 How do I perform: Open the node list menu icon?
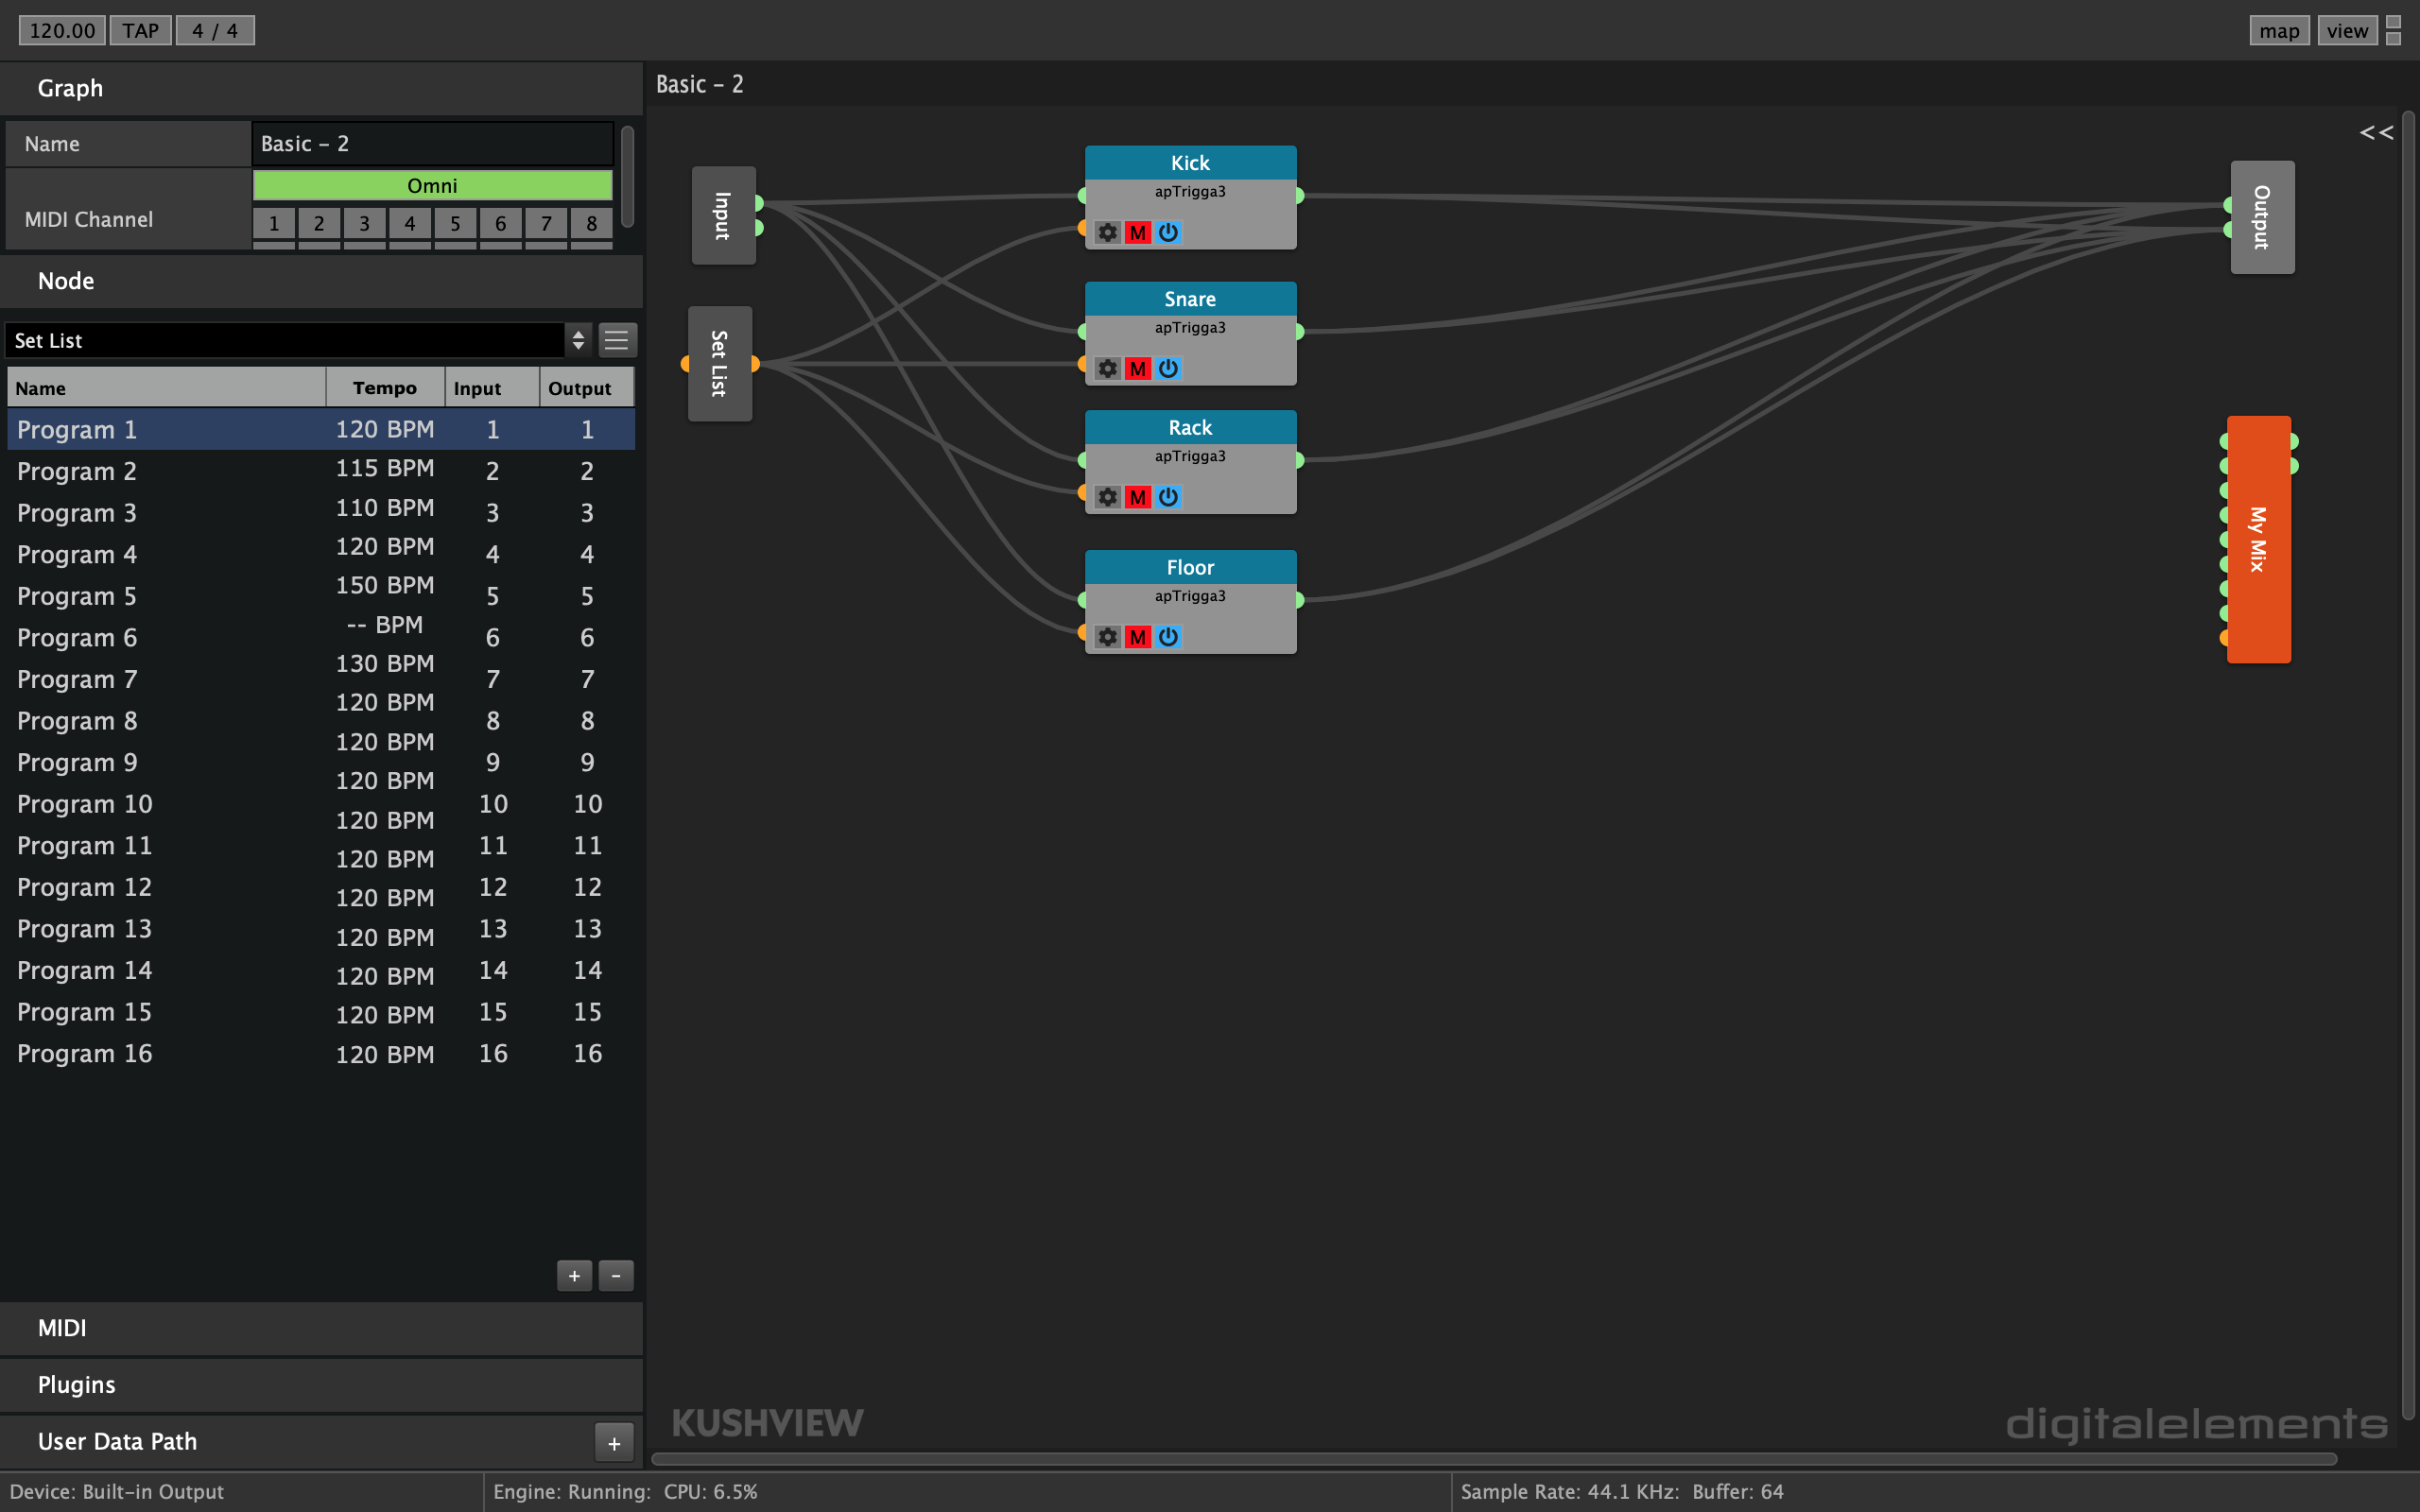(x=617, y=340)
